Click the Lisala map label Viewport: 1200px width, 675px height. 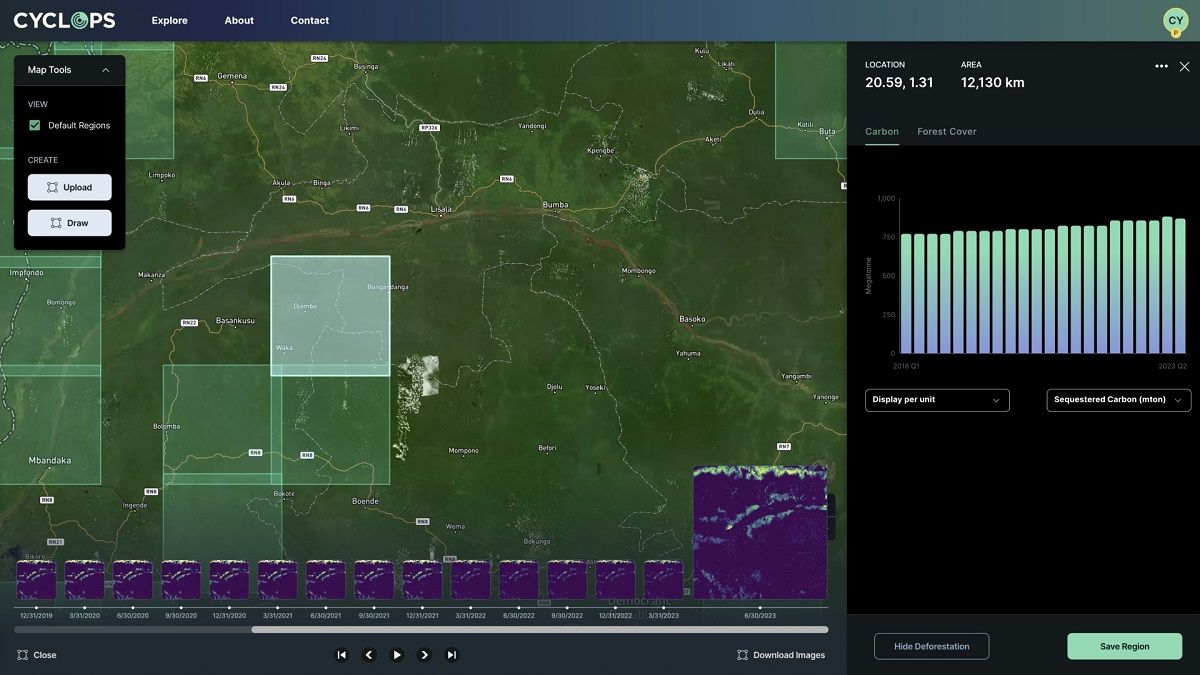click(441, 210)
